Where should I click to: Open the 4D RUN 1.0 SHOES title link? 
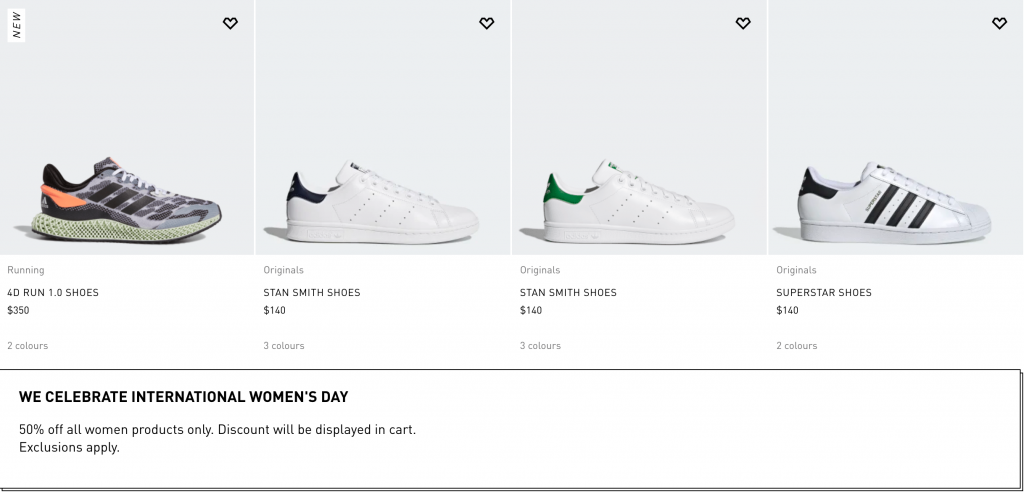[x=53, y=293]
